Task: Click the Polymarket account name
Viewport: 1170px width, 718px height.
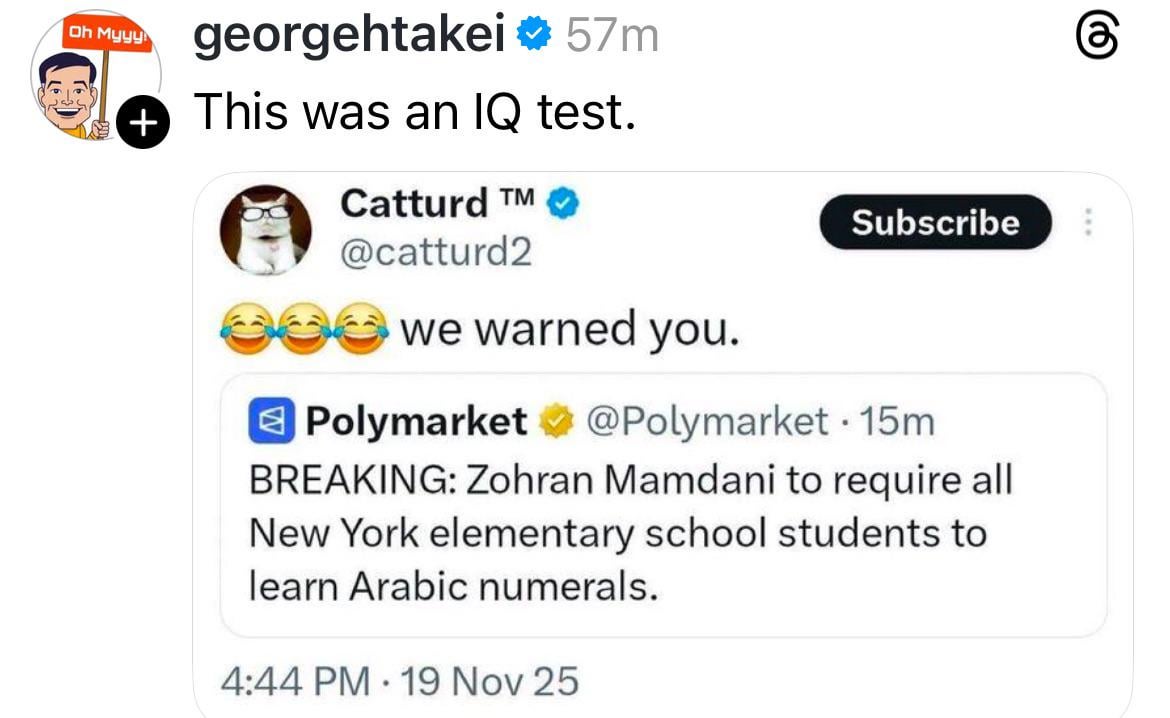Action: 415,422
